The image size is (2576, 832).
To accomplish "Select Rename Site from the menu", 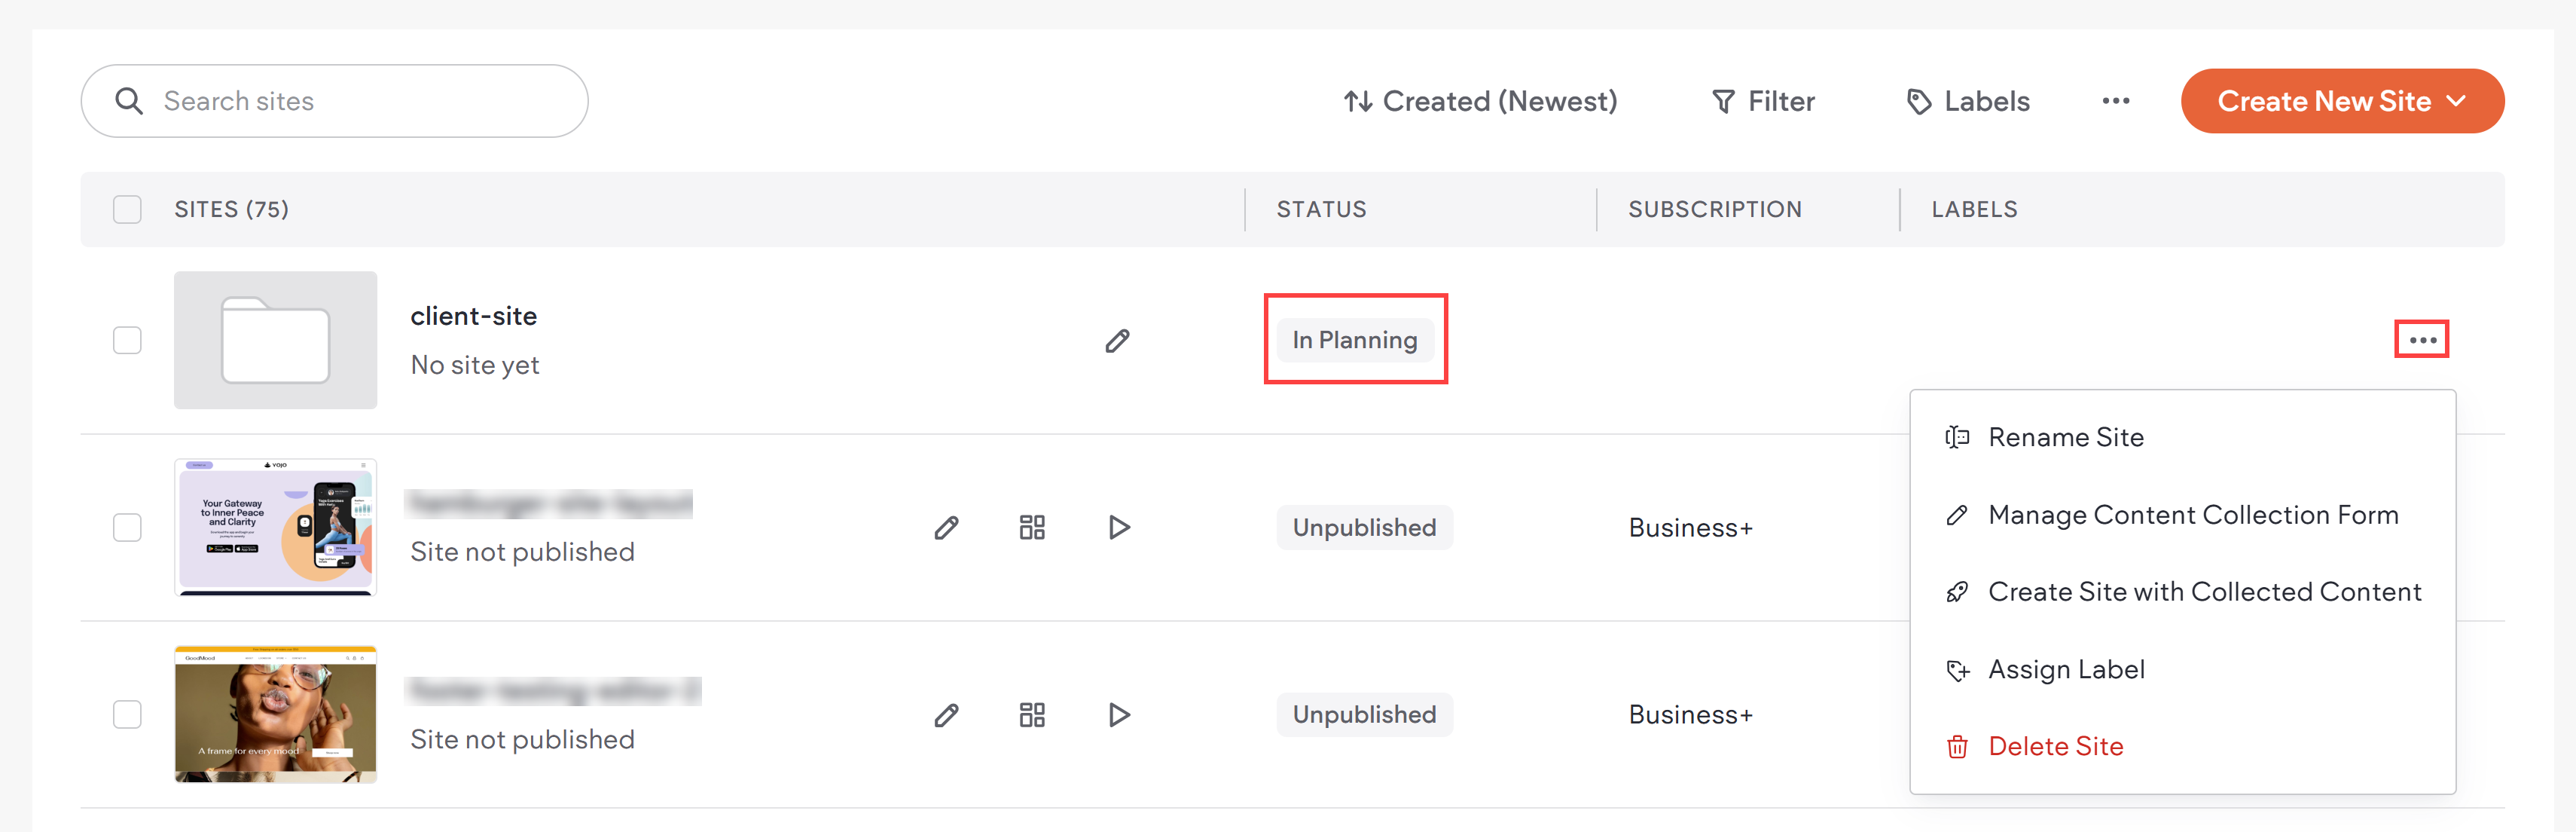I will click(x=2066, y=437).
